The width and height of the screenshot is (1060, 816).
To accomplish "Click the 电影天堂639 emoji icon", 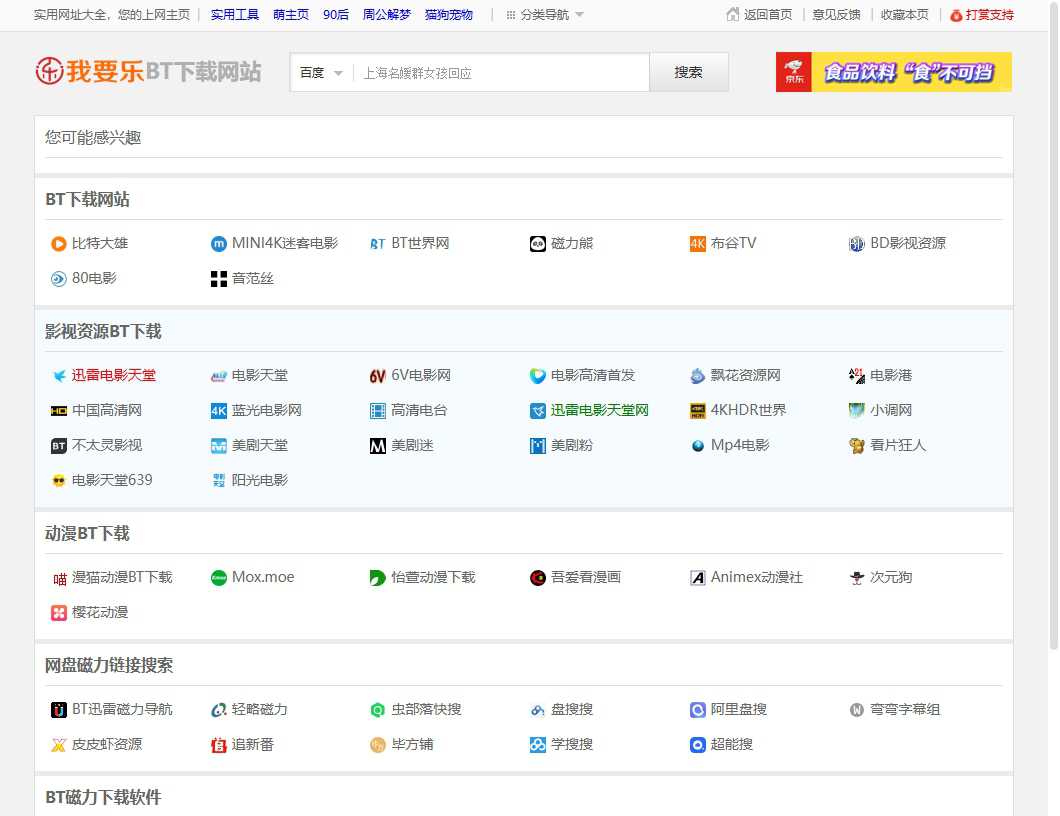I will pos(59,481).
